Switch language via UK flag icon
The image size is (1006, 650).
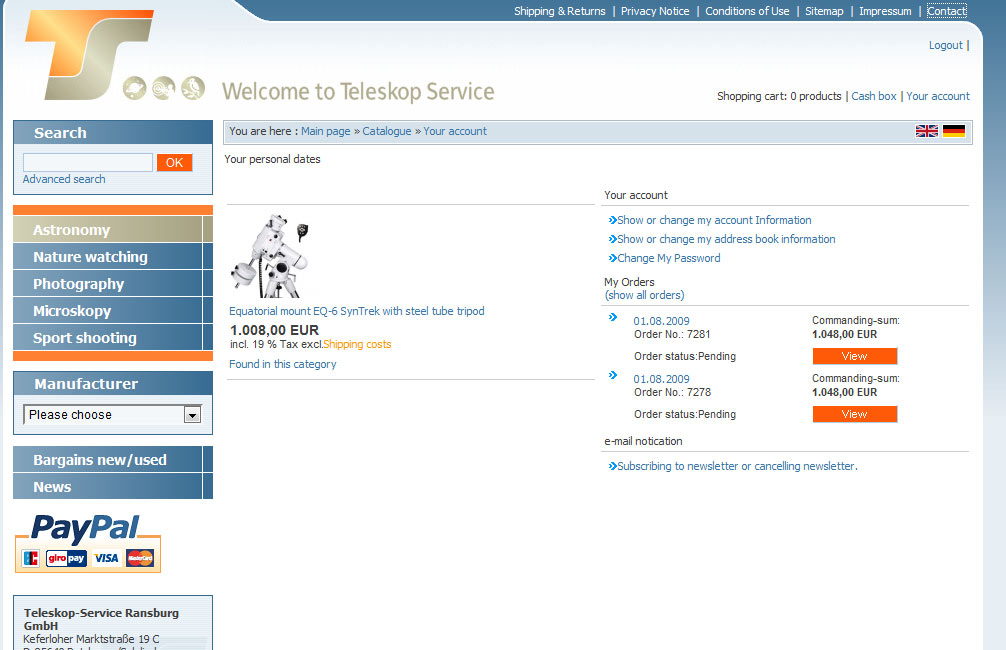click(926, 131)
